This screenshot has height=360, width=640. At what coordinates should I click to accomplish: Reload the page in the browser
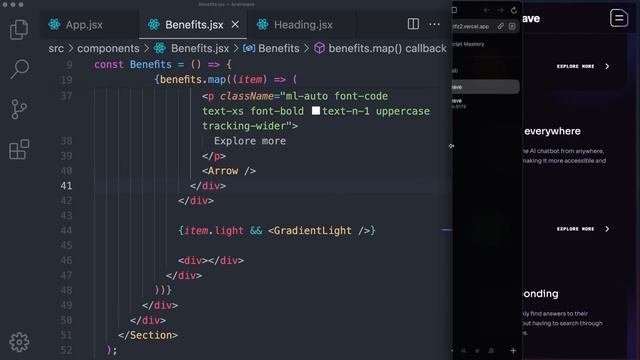click(x=514, y=10)
